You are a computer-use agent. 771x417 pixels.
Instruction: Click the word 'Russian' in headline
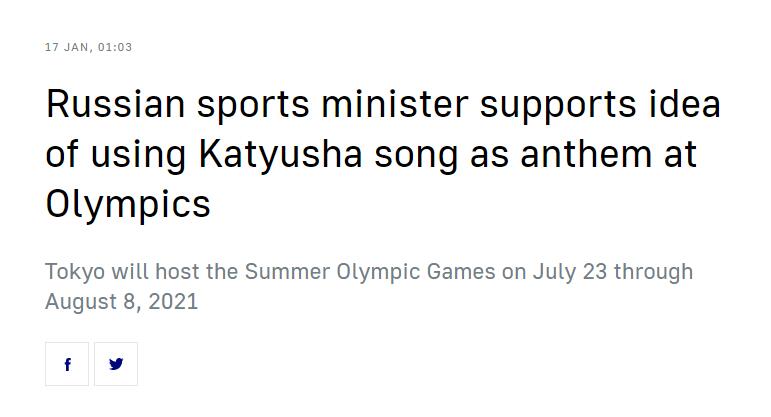pyautogui.click(x=116, y=104)
